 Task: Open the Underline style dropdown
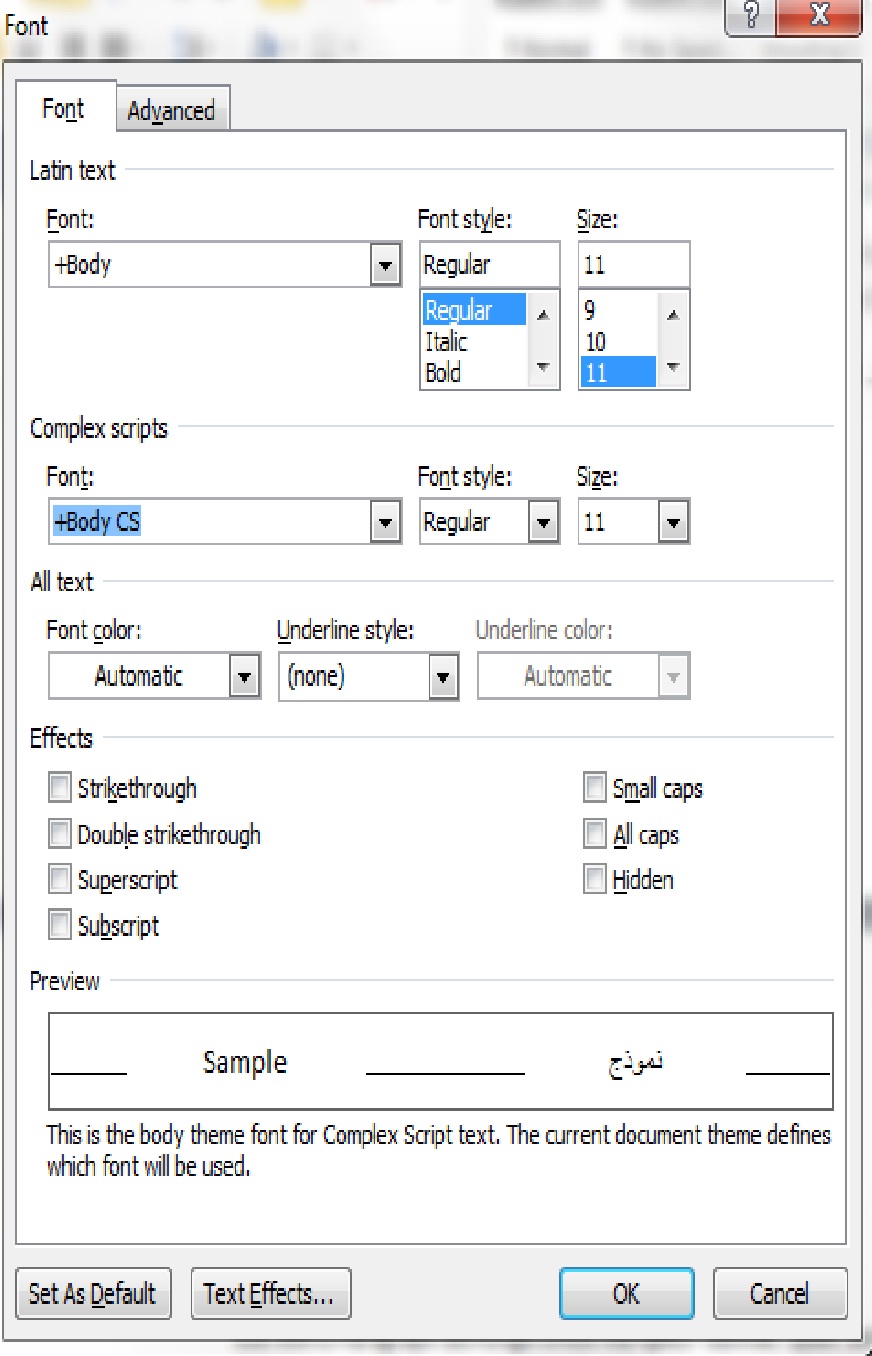(x=443, y=677)
